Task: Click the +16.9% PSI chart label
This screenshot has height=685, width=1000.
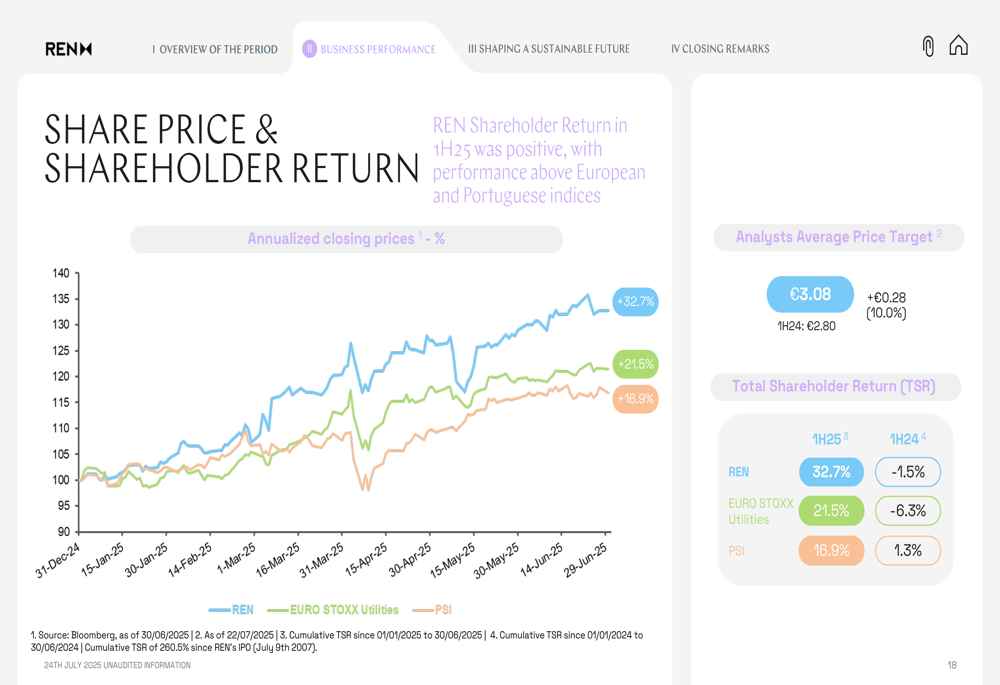Action: 635,399
